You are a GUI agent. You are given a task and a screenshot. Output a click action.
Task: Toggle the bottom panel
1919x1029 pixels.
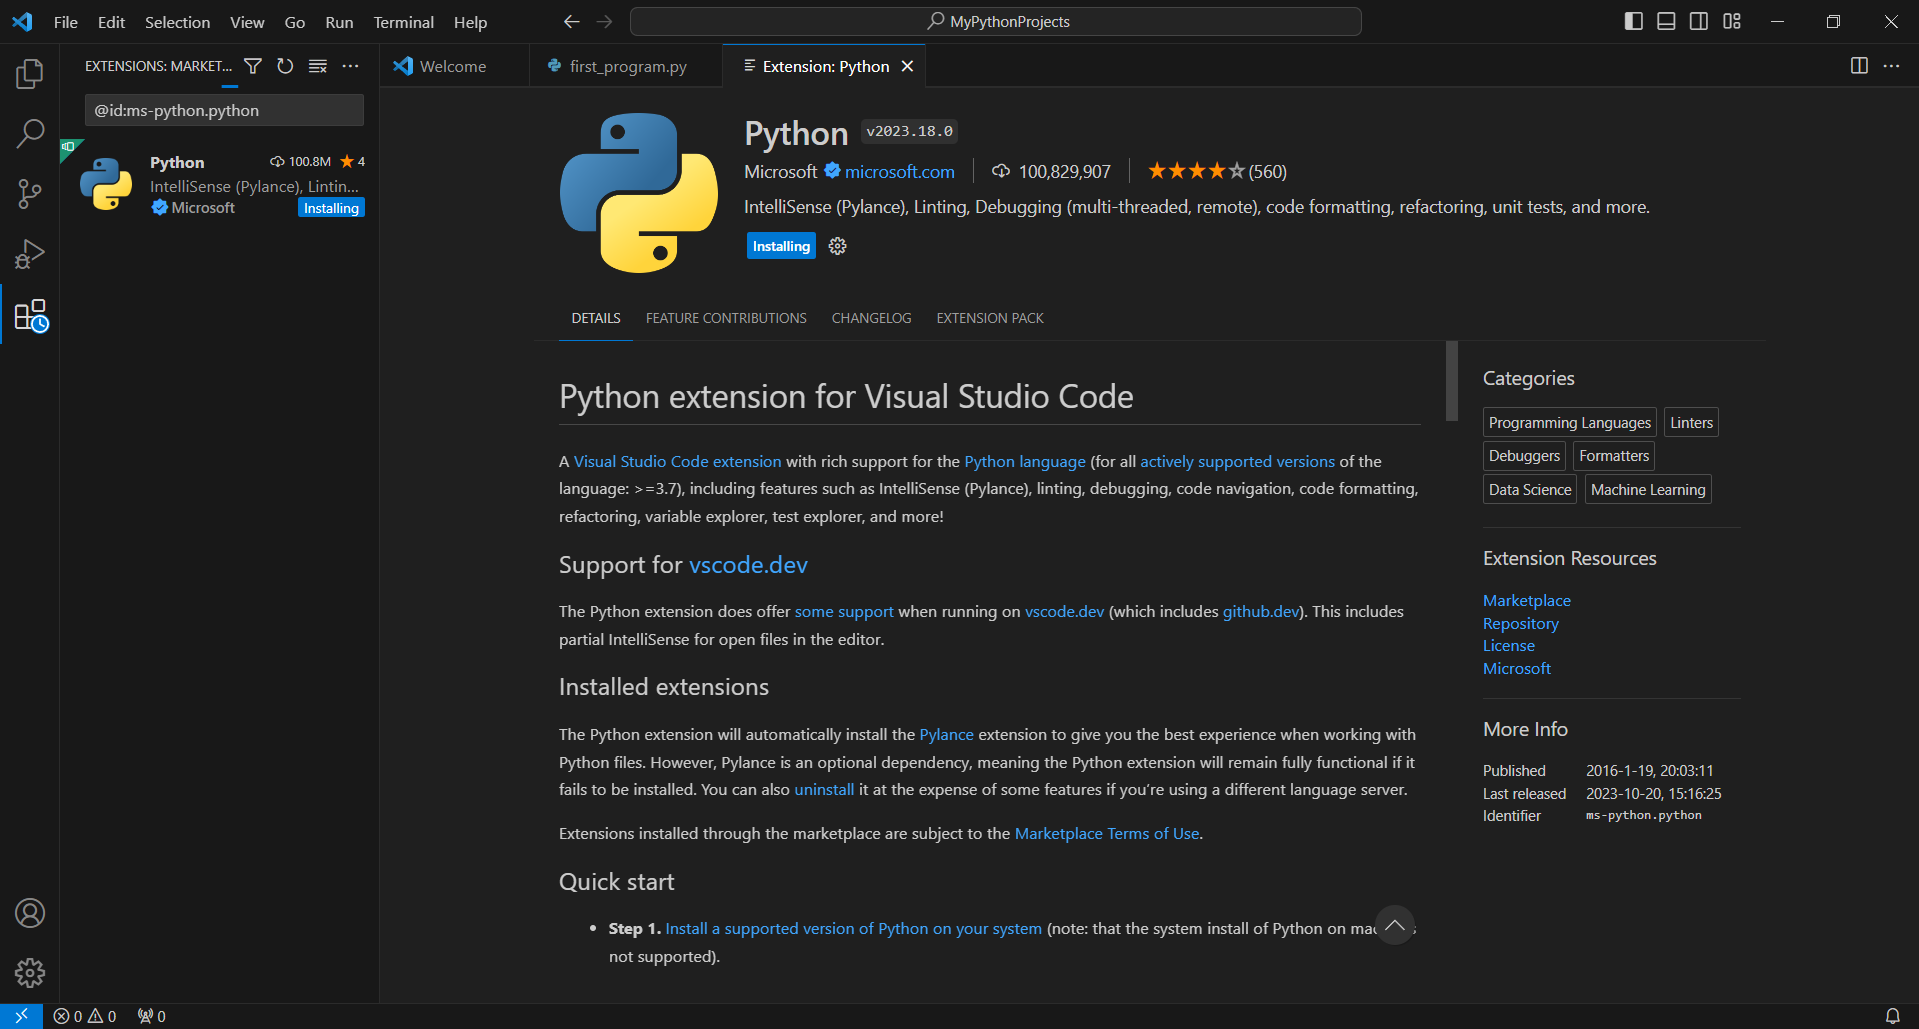tap(1666, 21)
